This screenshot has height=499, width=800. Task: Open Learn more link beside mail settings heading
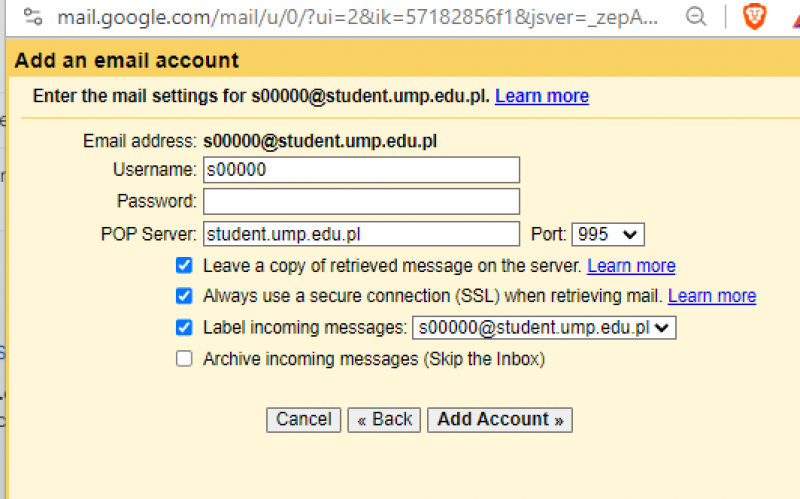pos(541,96)
